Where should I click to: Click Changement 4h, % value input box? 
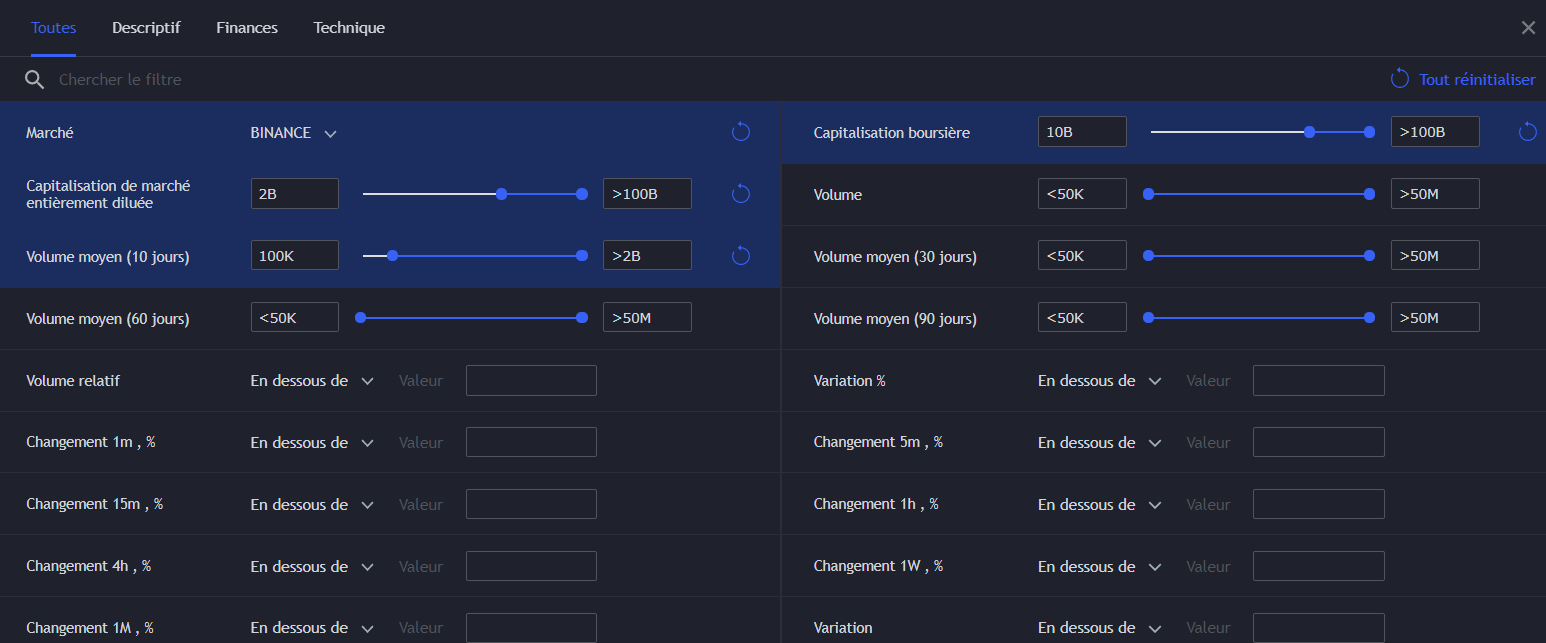[531, 567]
